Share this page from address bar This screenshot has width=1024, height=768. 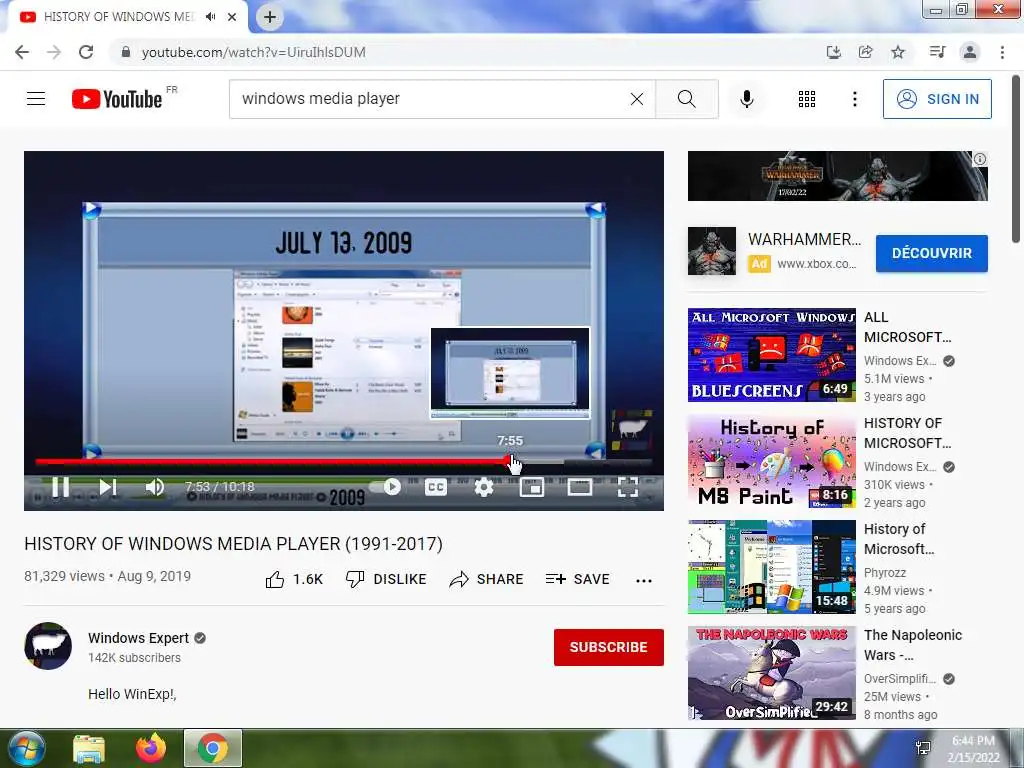[x=866, y=52]
